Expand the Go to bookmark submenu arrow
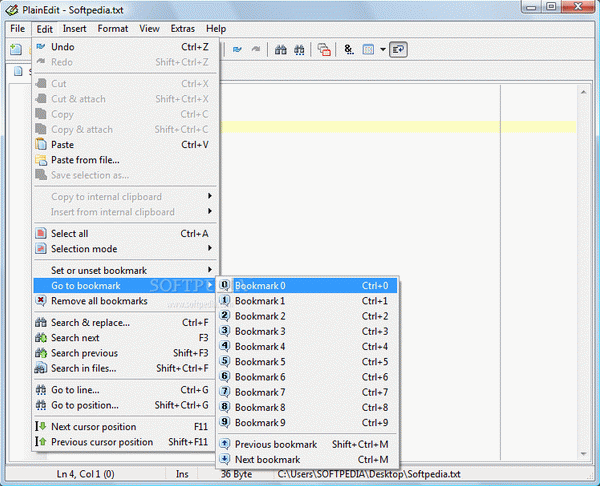The height and width of the screenshot is (486, 600). click(210, 285)
